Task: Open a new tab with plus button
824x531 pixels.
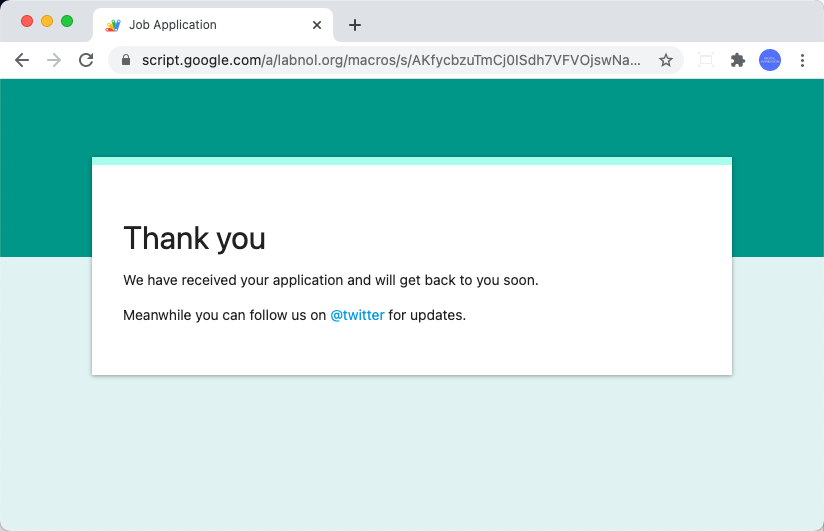Action: click(x=355, y=25)
